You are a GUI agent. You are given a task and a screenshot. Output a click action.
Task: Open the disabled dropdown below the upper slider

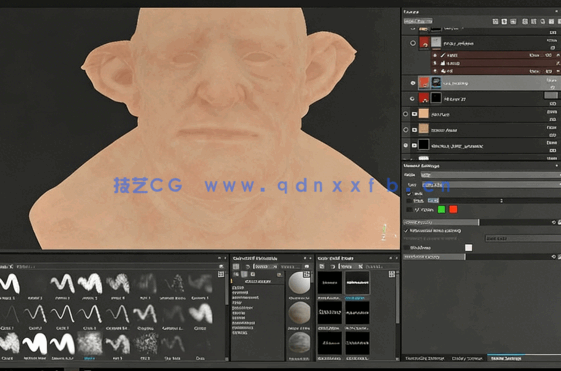coord(523,238)
